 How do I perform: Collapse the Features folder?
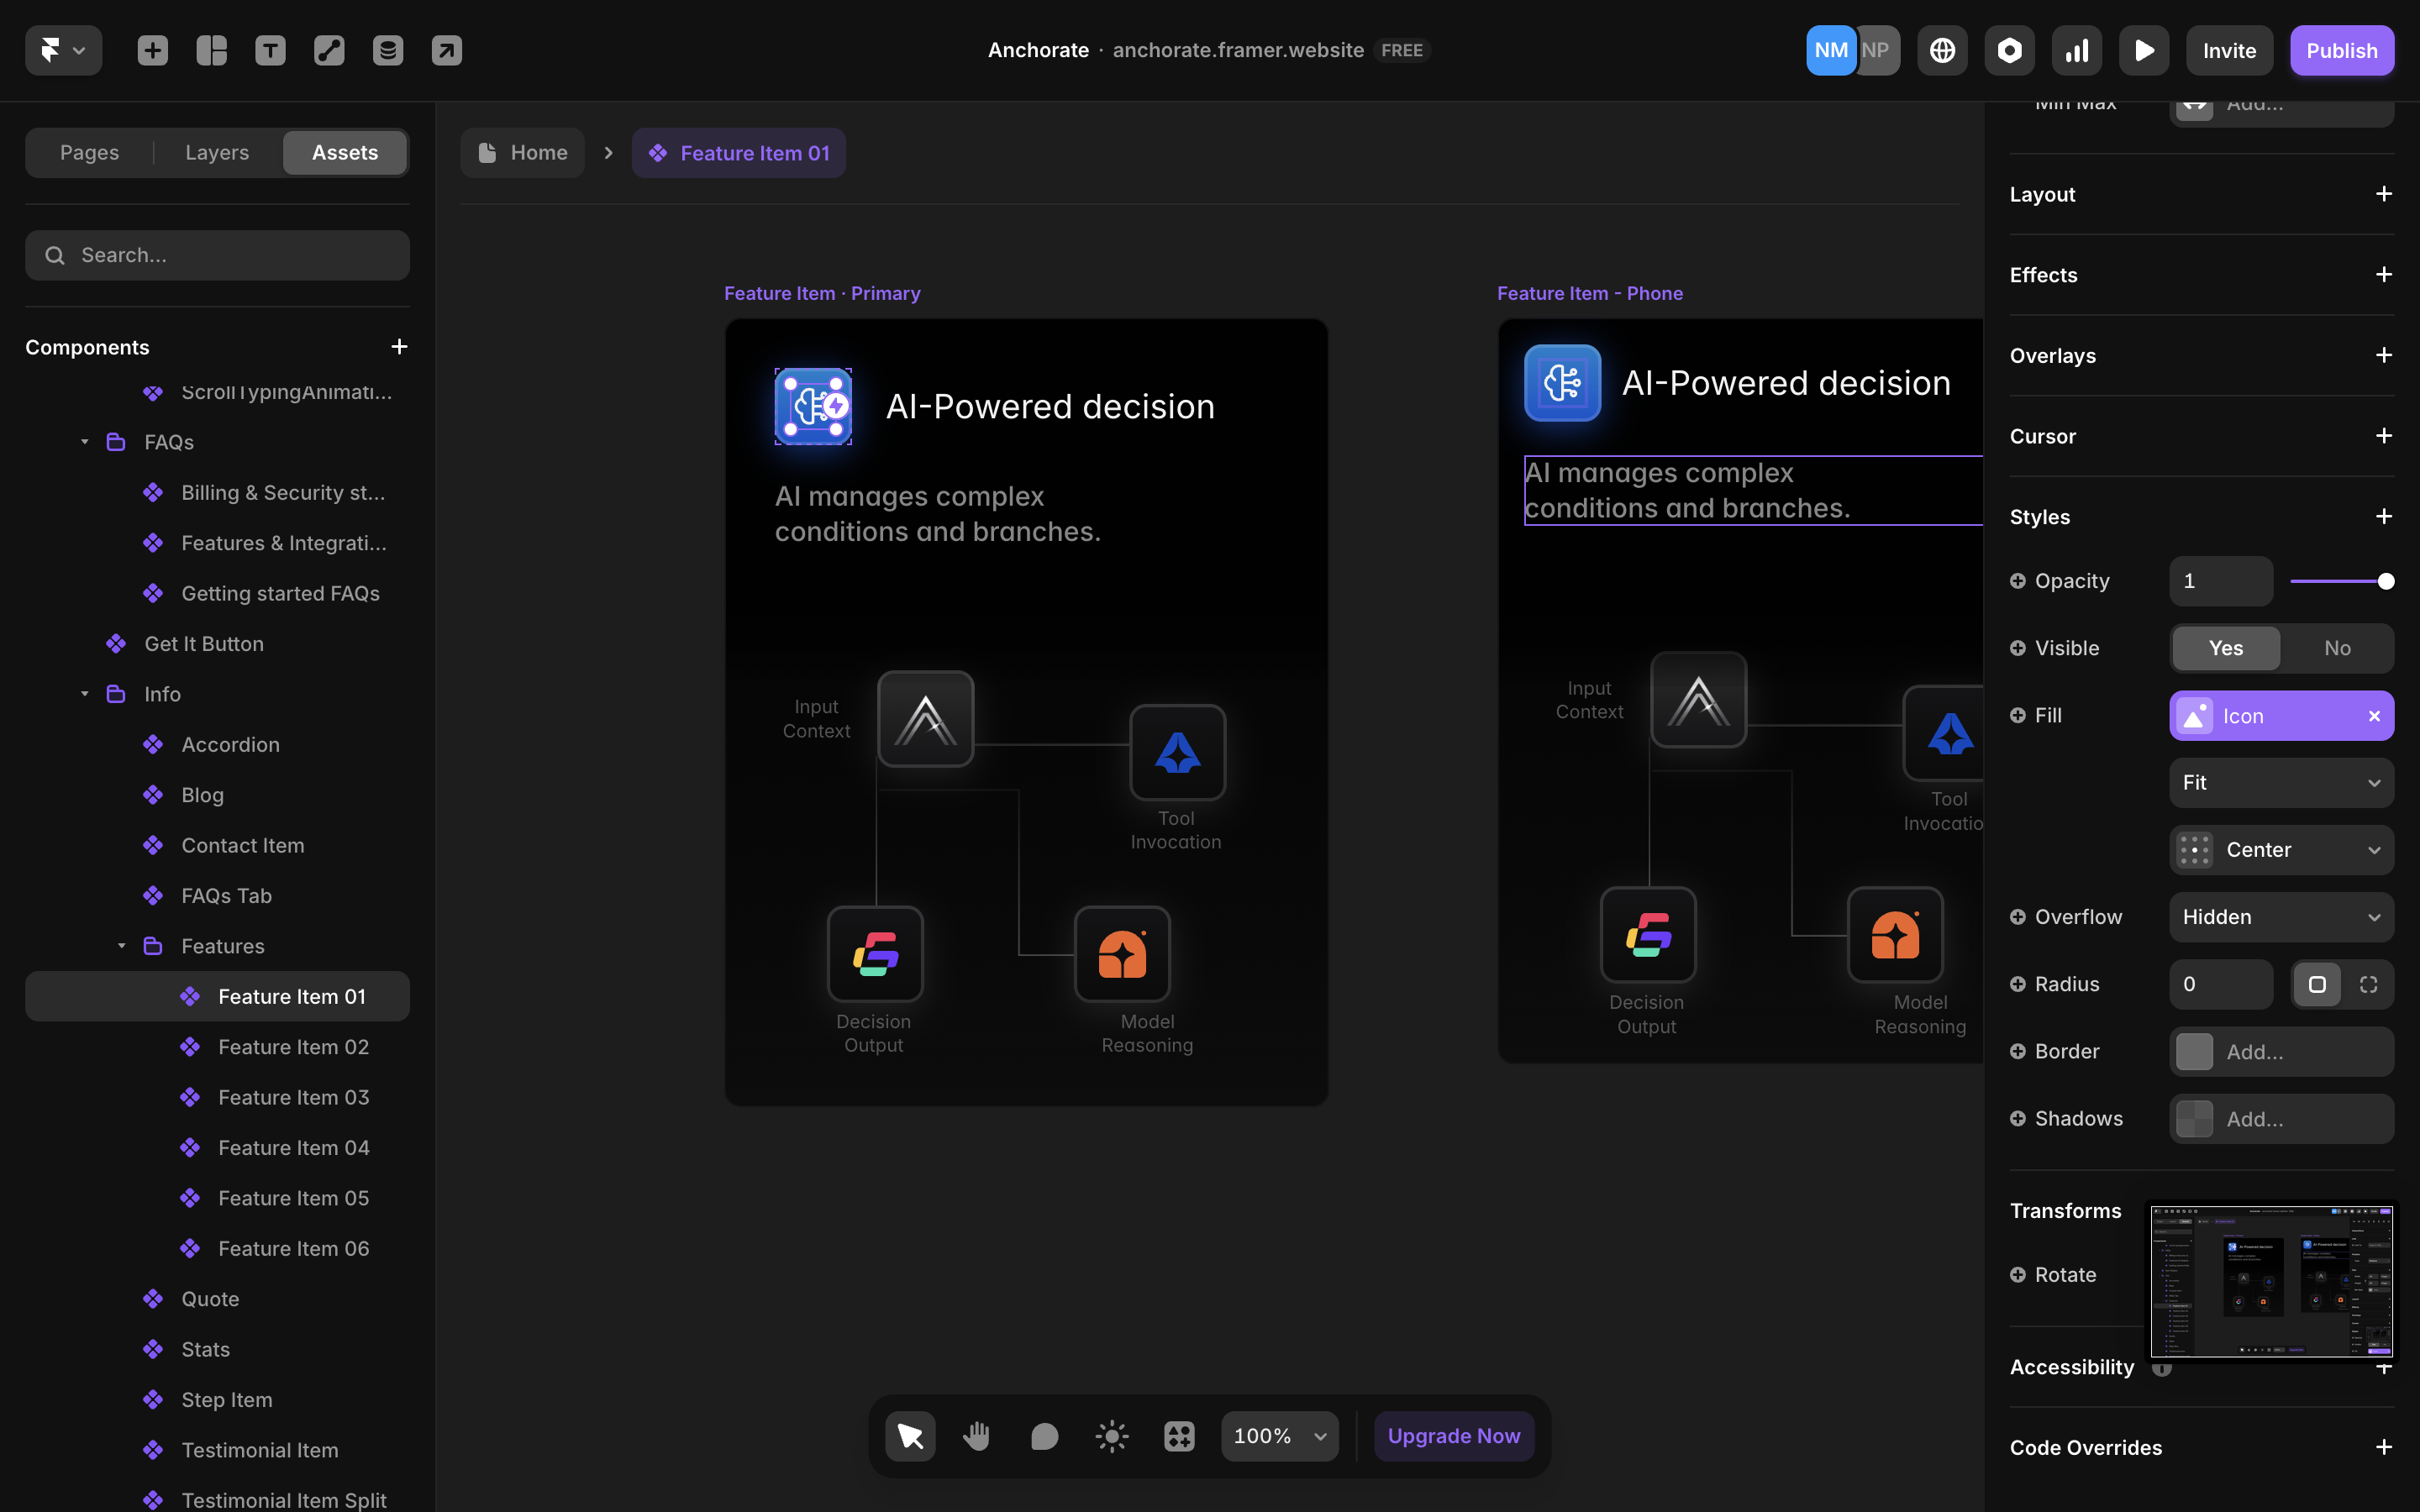(121, 946)
